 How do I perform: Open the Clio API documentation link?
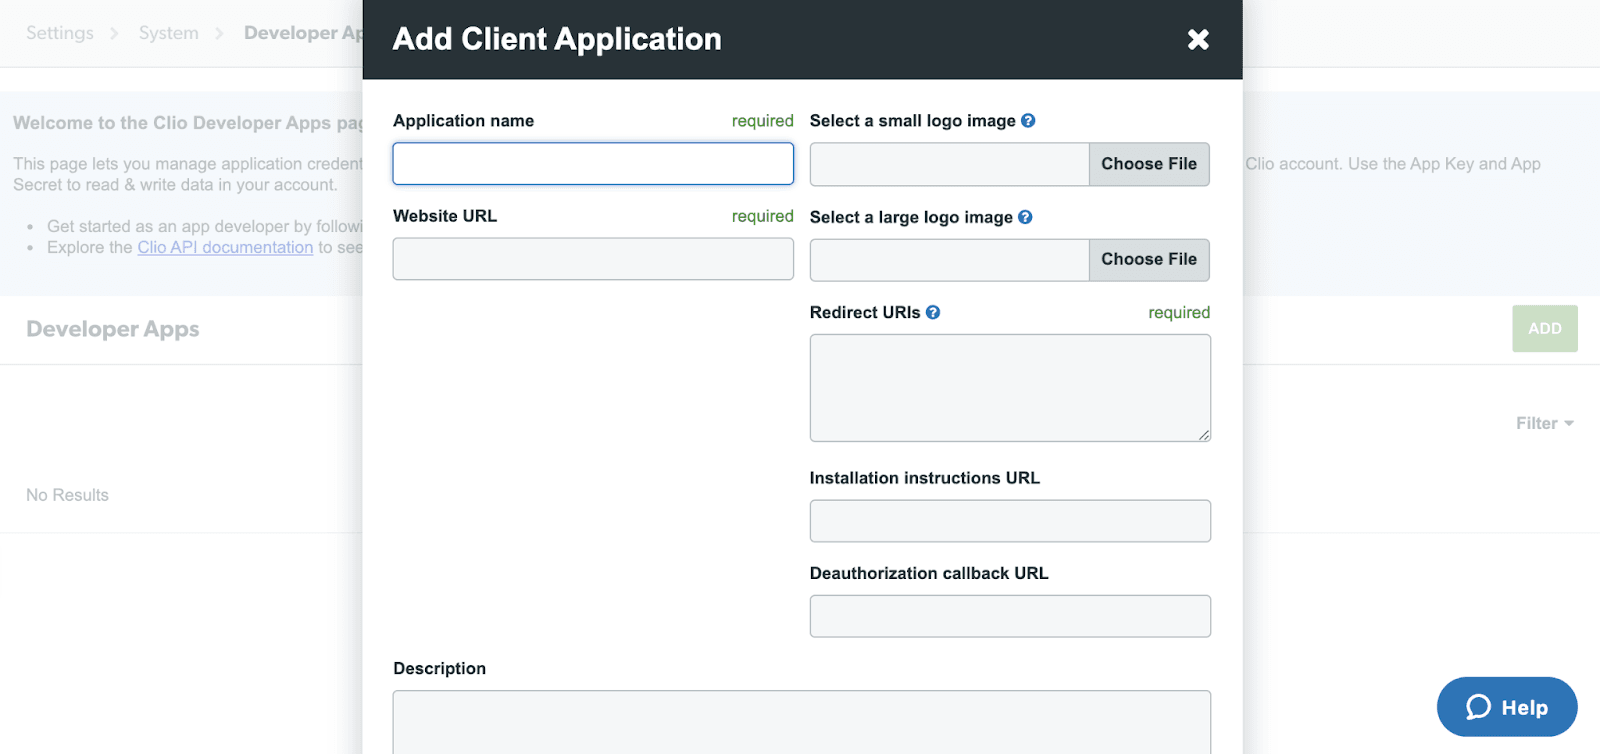pyautogui.click(x=225, y=247)
